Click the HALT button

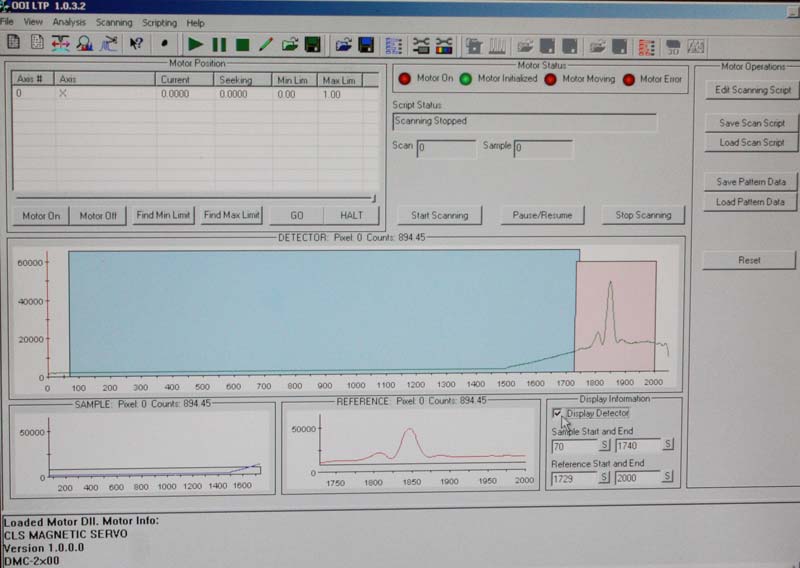coord(352,215)
